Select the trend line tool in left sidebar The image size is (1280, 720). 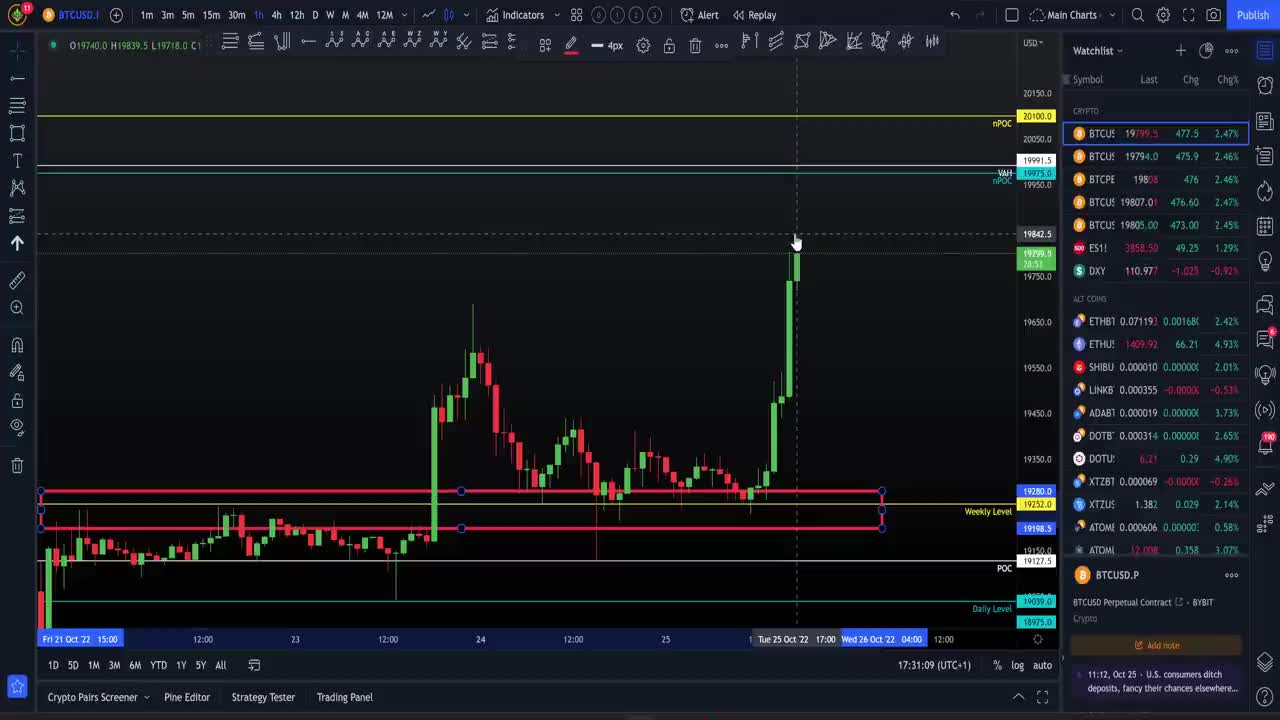(17, 78)
